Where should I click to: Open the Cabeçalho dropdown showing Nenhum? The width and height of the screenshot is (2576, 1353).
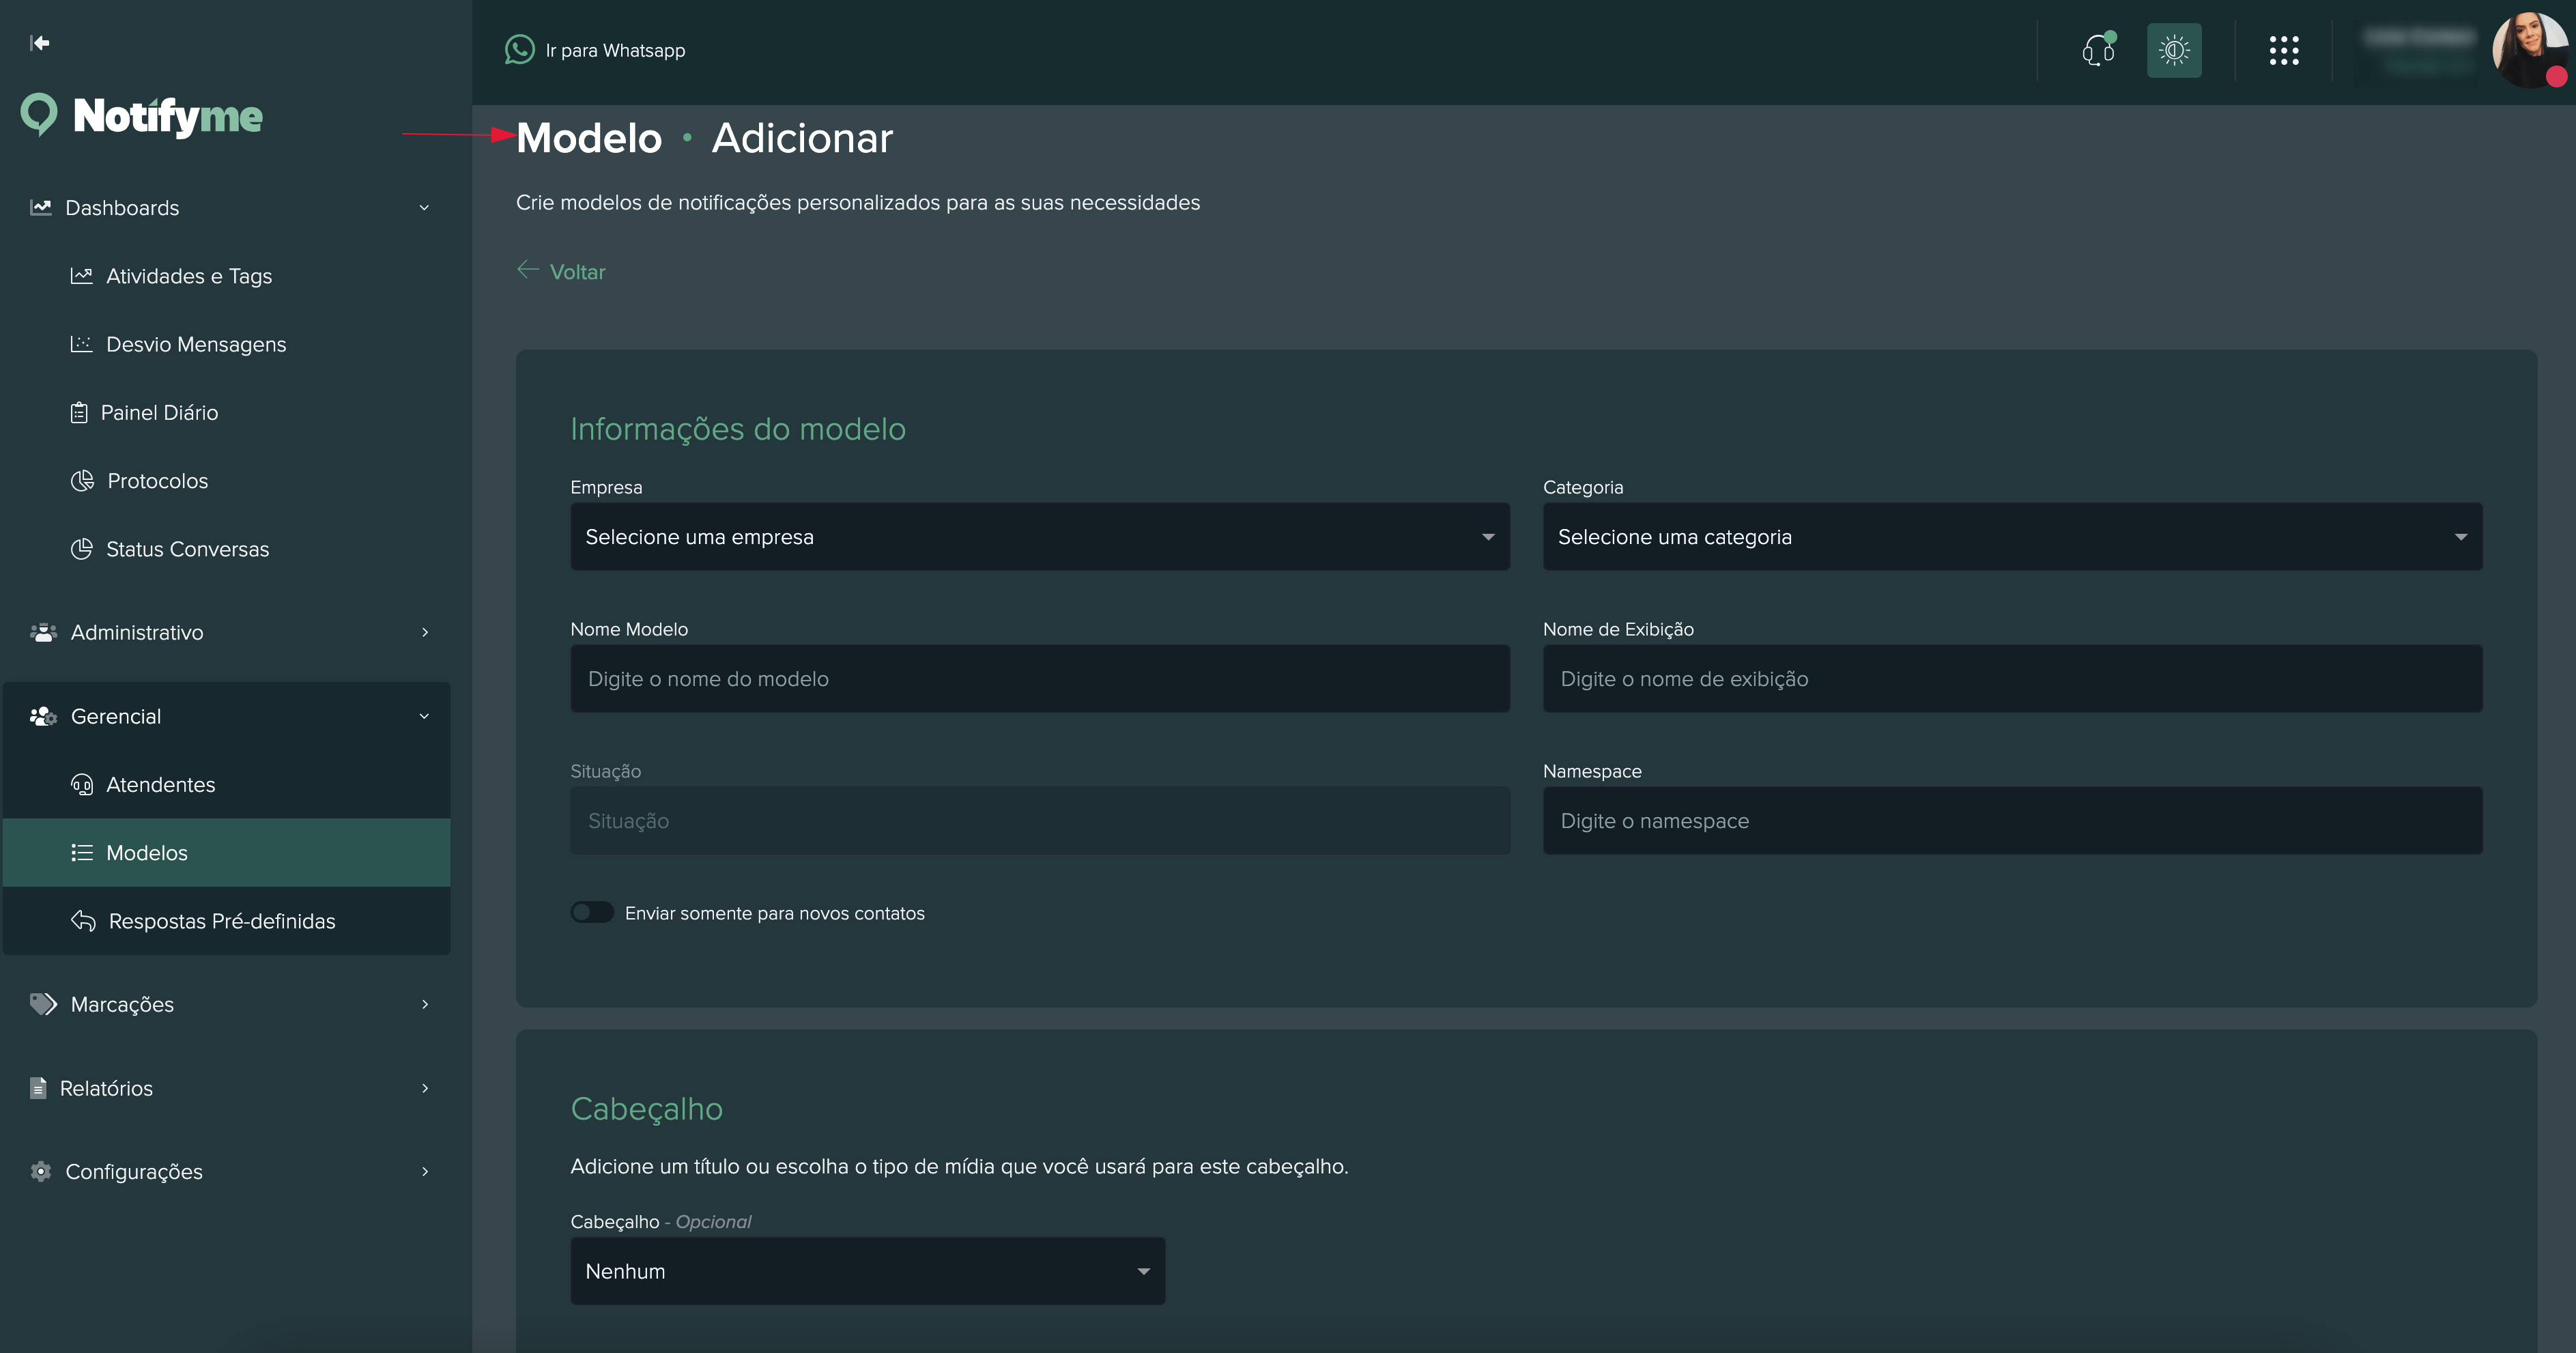(866, 1270)
